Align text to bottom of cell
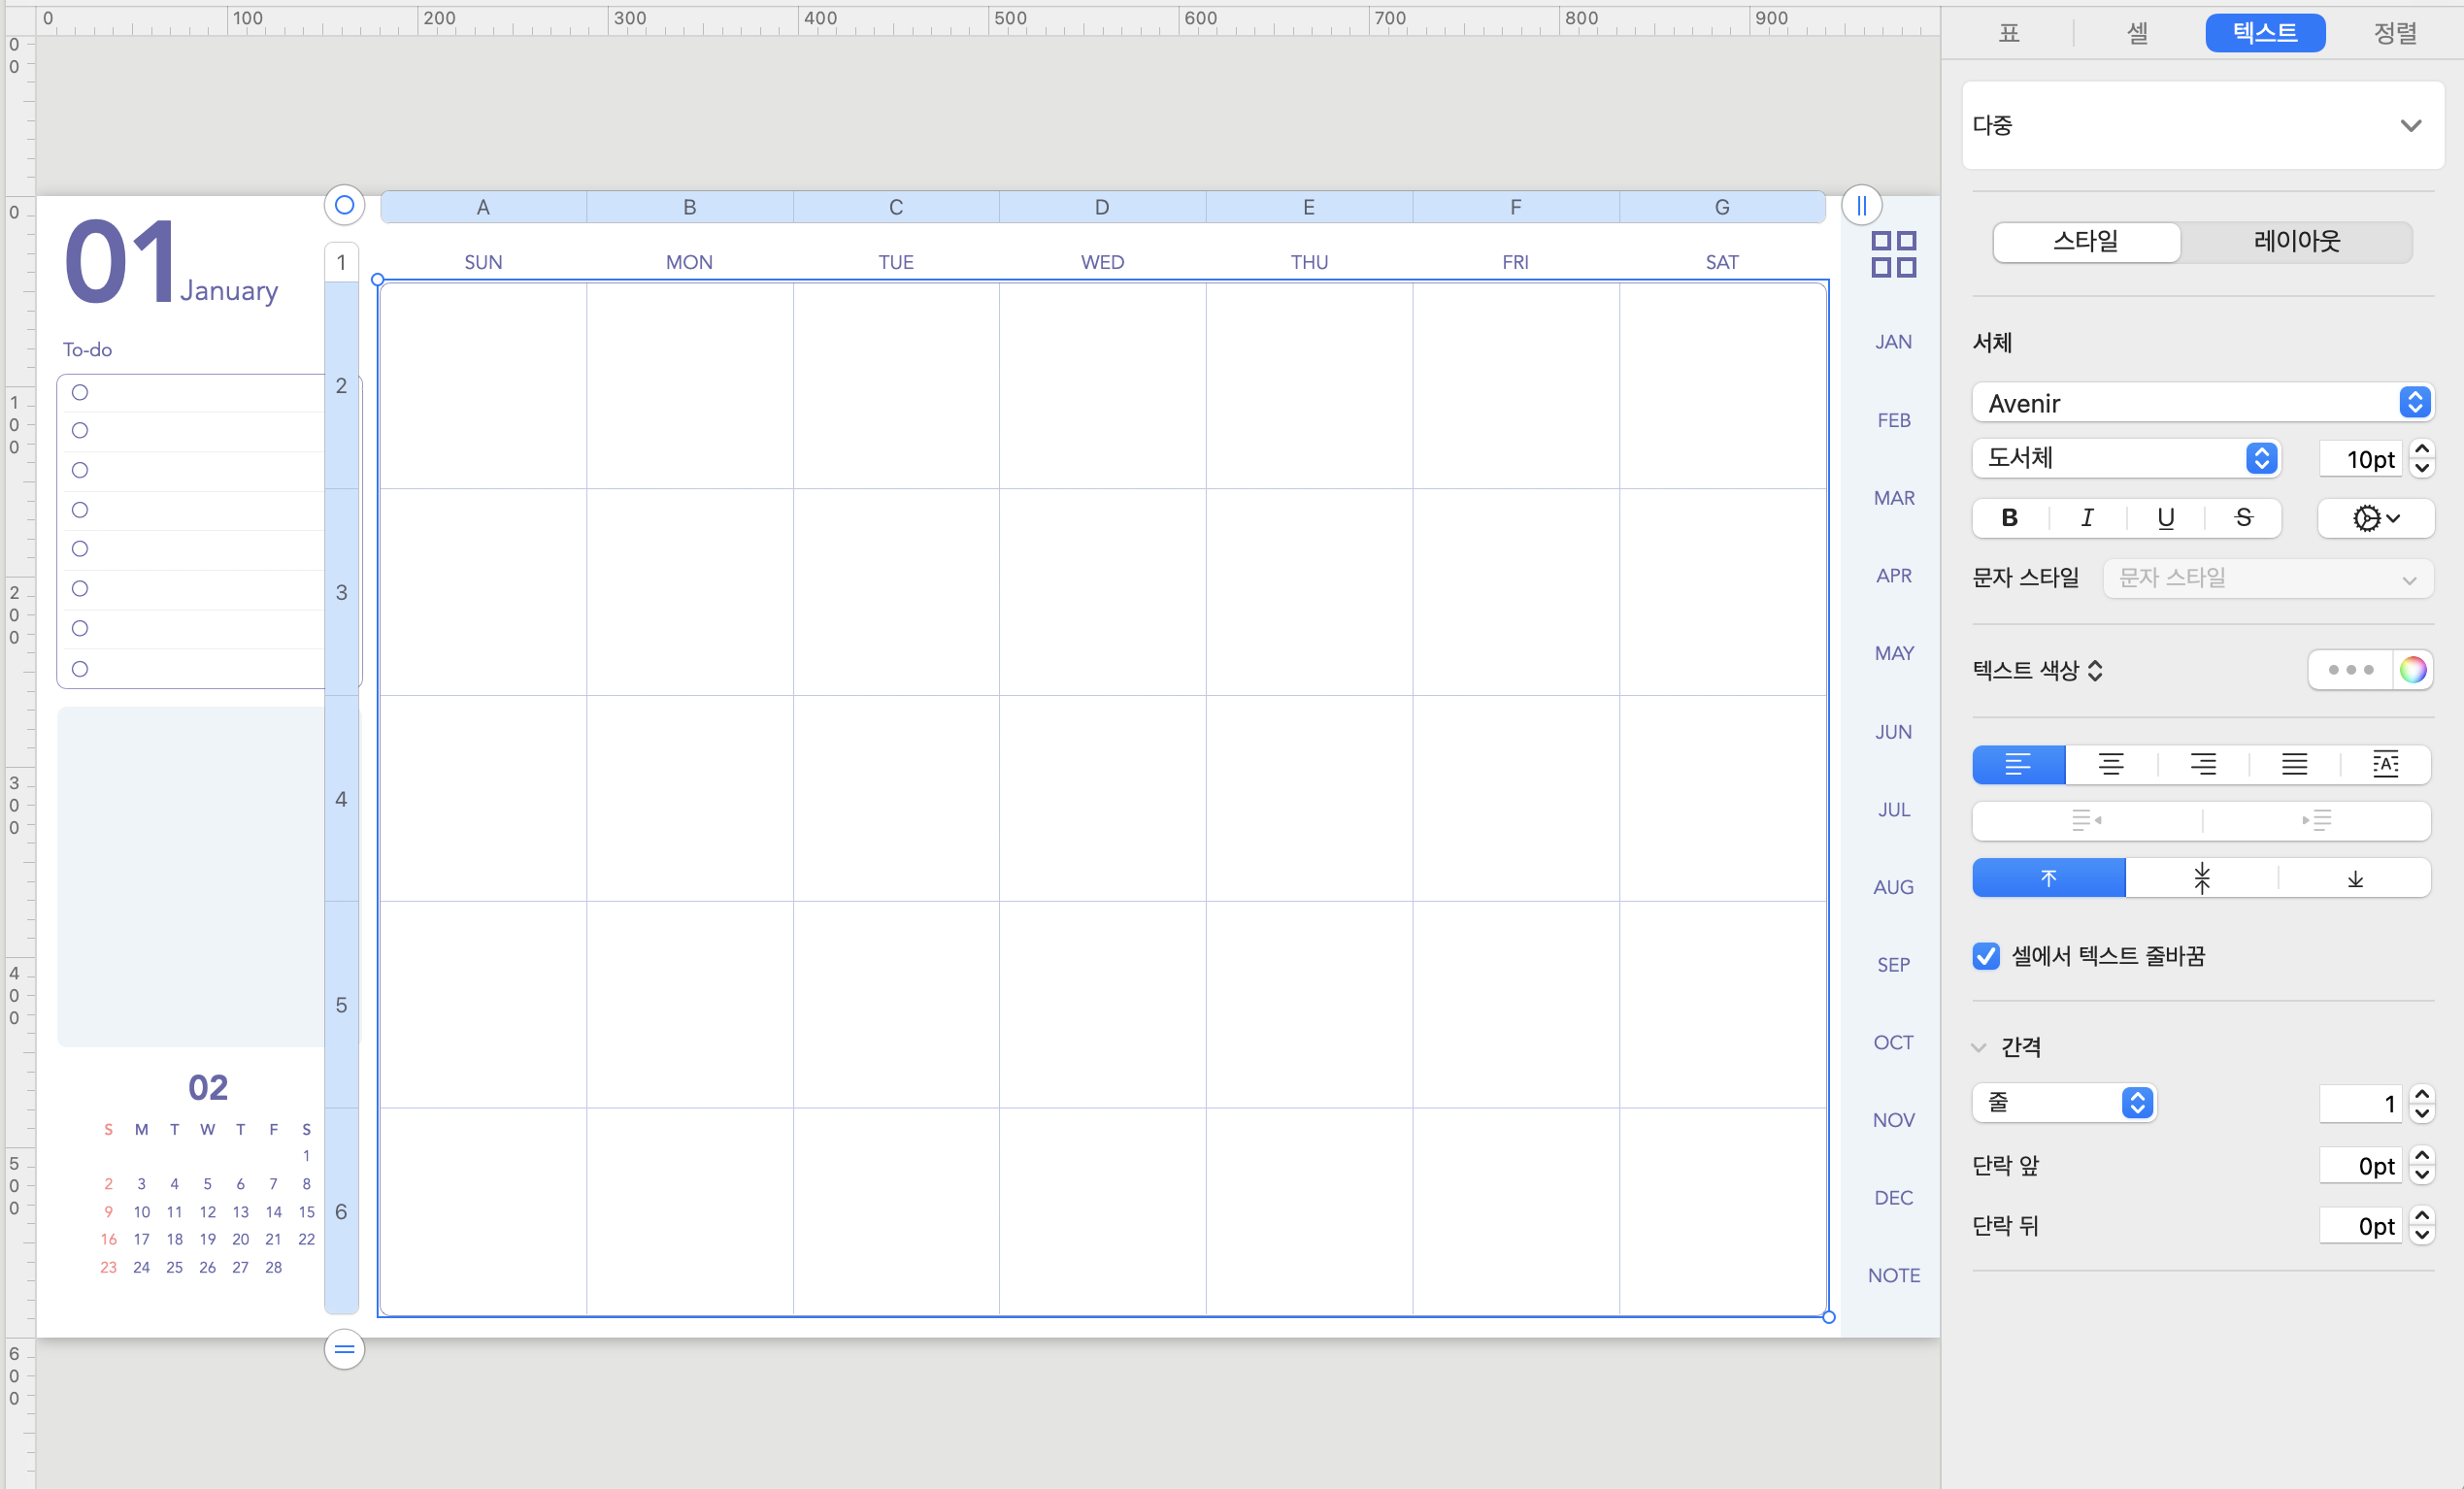 pyautogui.click(x=2355, y=878)
